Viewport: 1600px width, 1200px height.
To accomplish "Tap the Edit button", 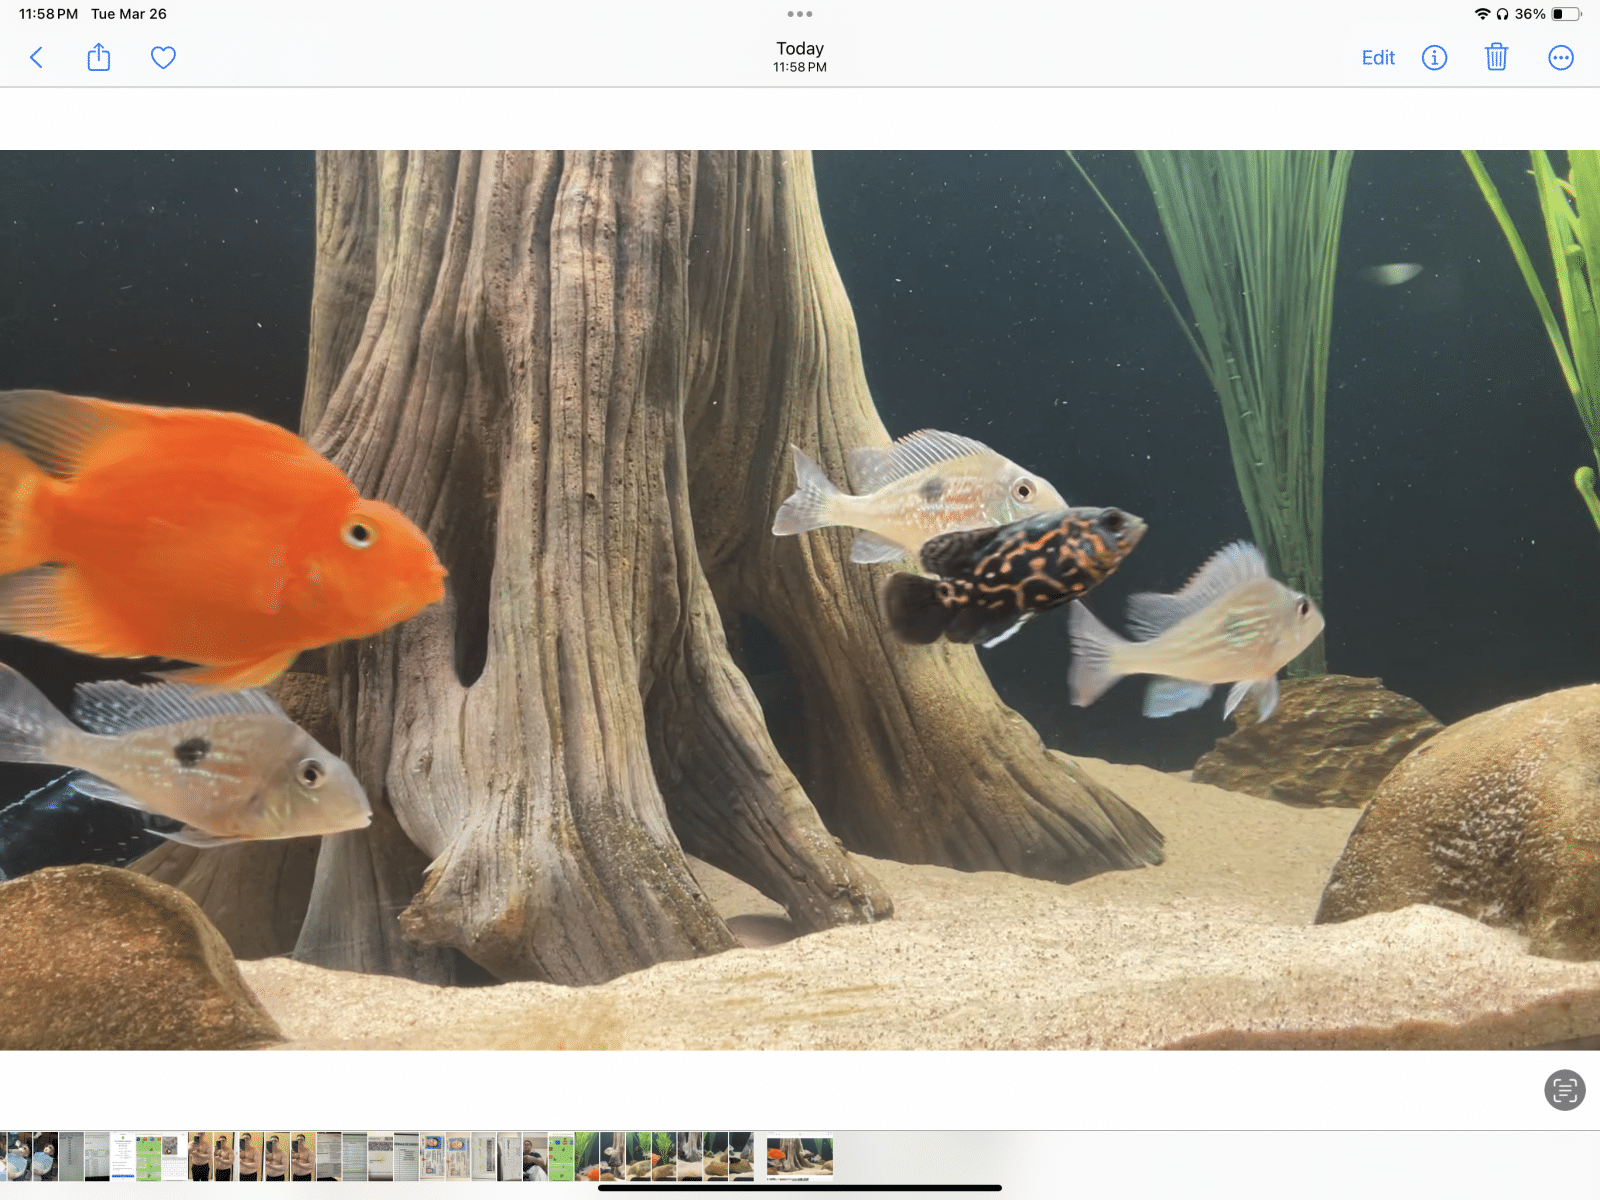I will pyautogui.click(x=1377, y=58).
